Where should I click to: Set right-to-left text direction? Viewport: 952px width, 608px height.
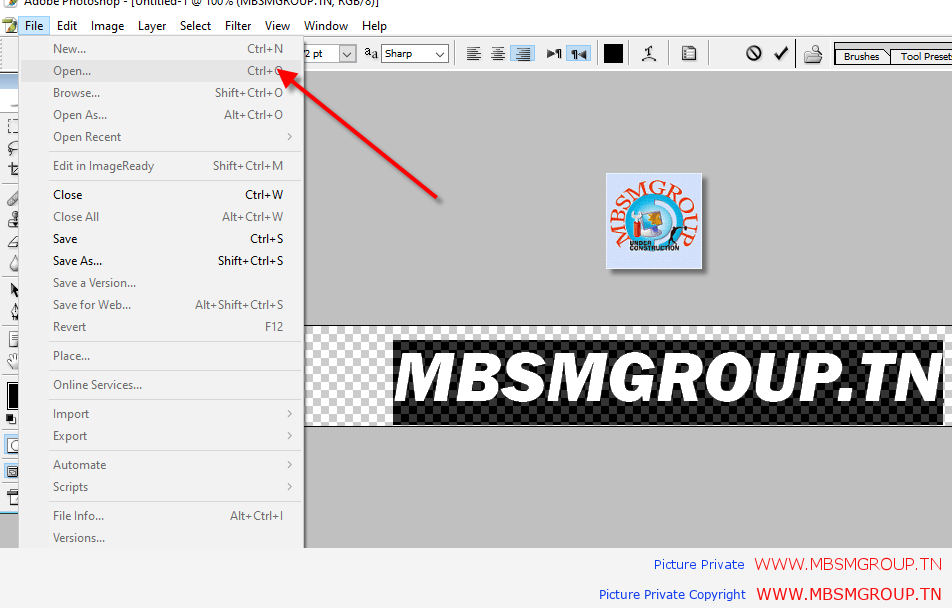pyautogui.click(x=579, y=54)
